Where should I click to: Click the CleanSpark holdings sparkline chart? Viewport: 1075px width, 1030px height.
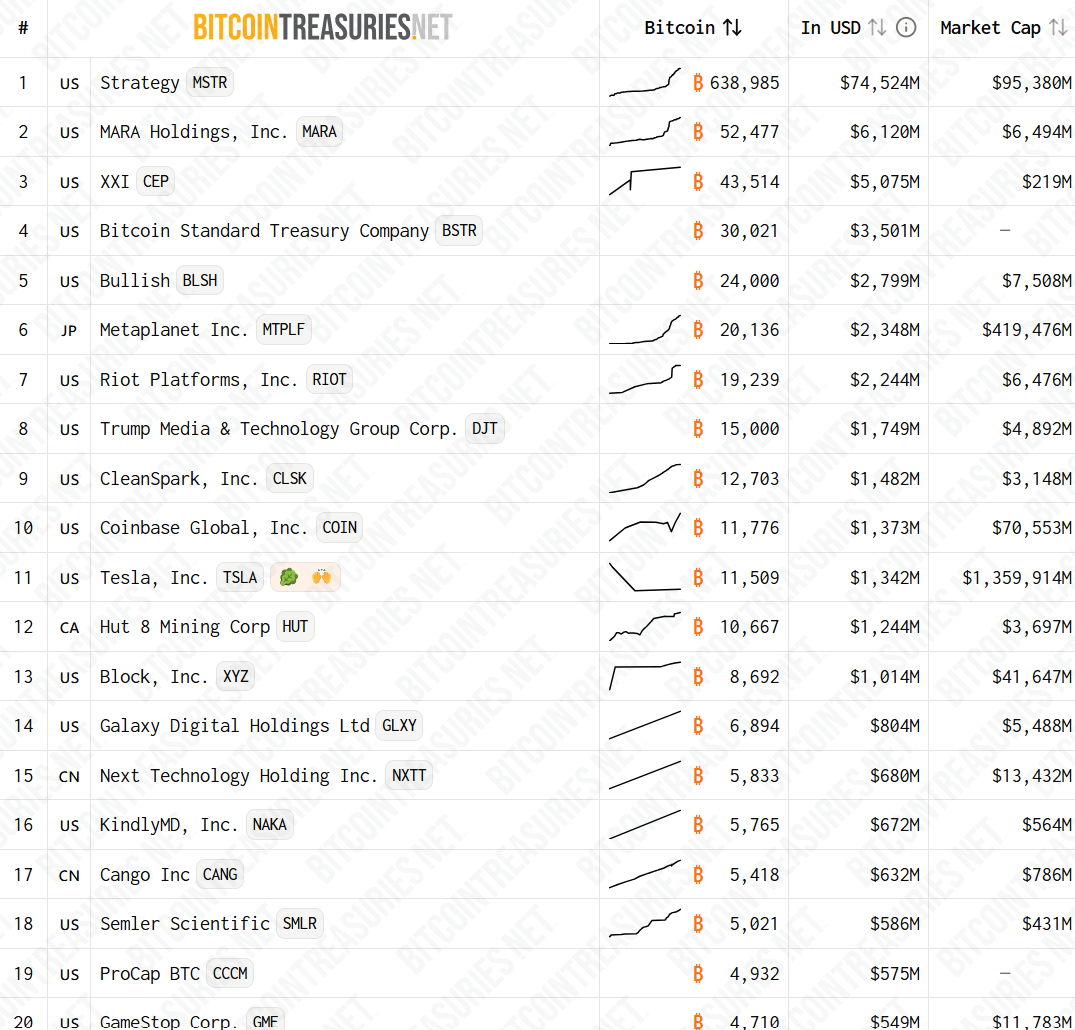tap(645, 479)
